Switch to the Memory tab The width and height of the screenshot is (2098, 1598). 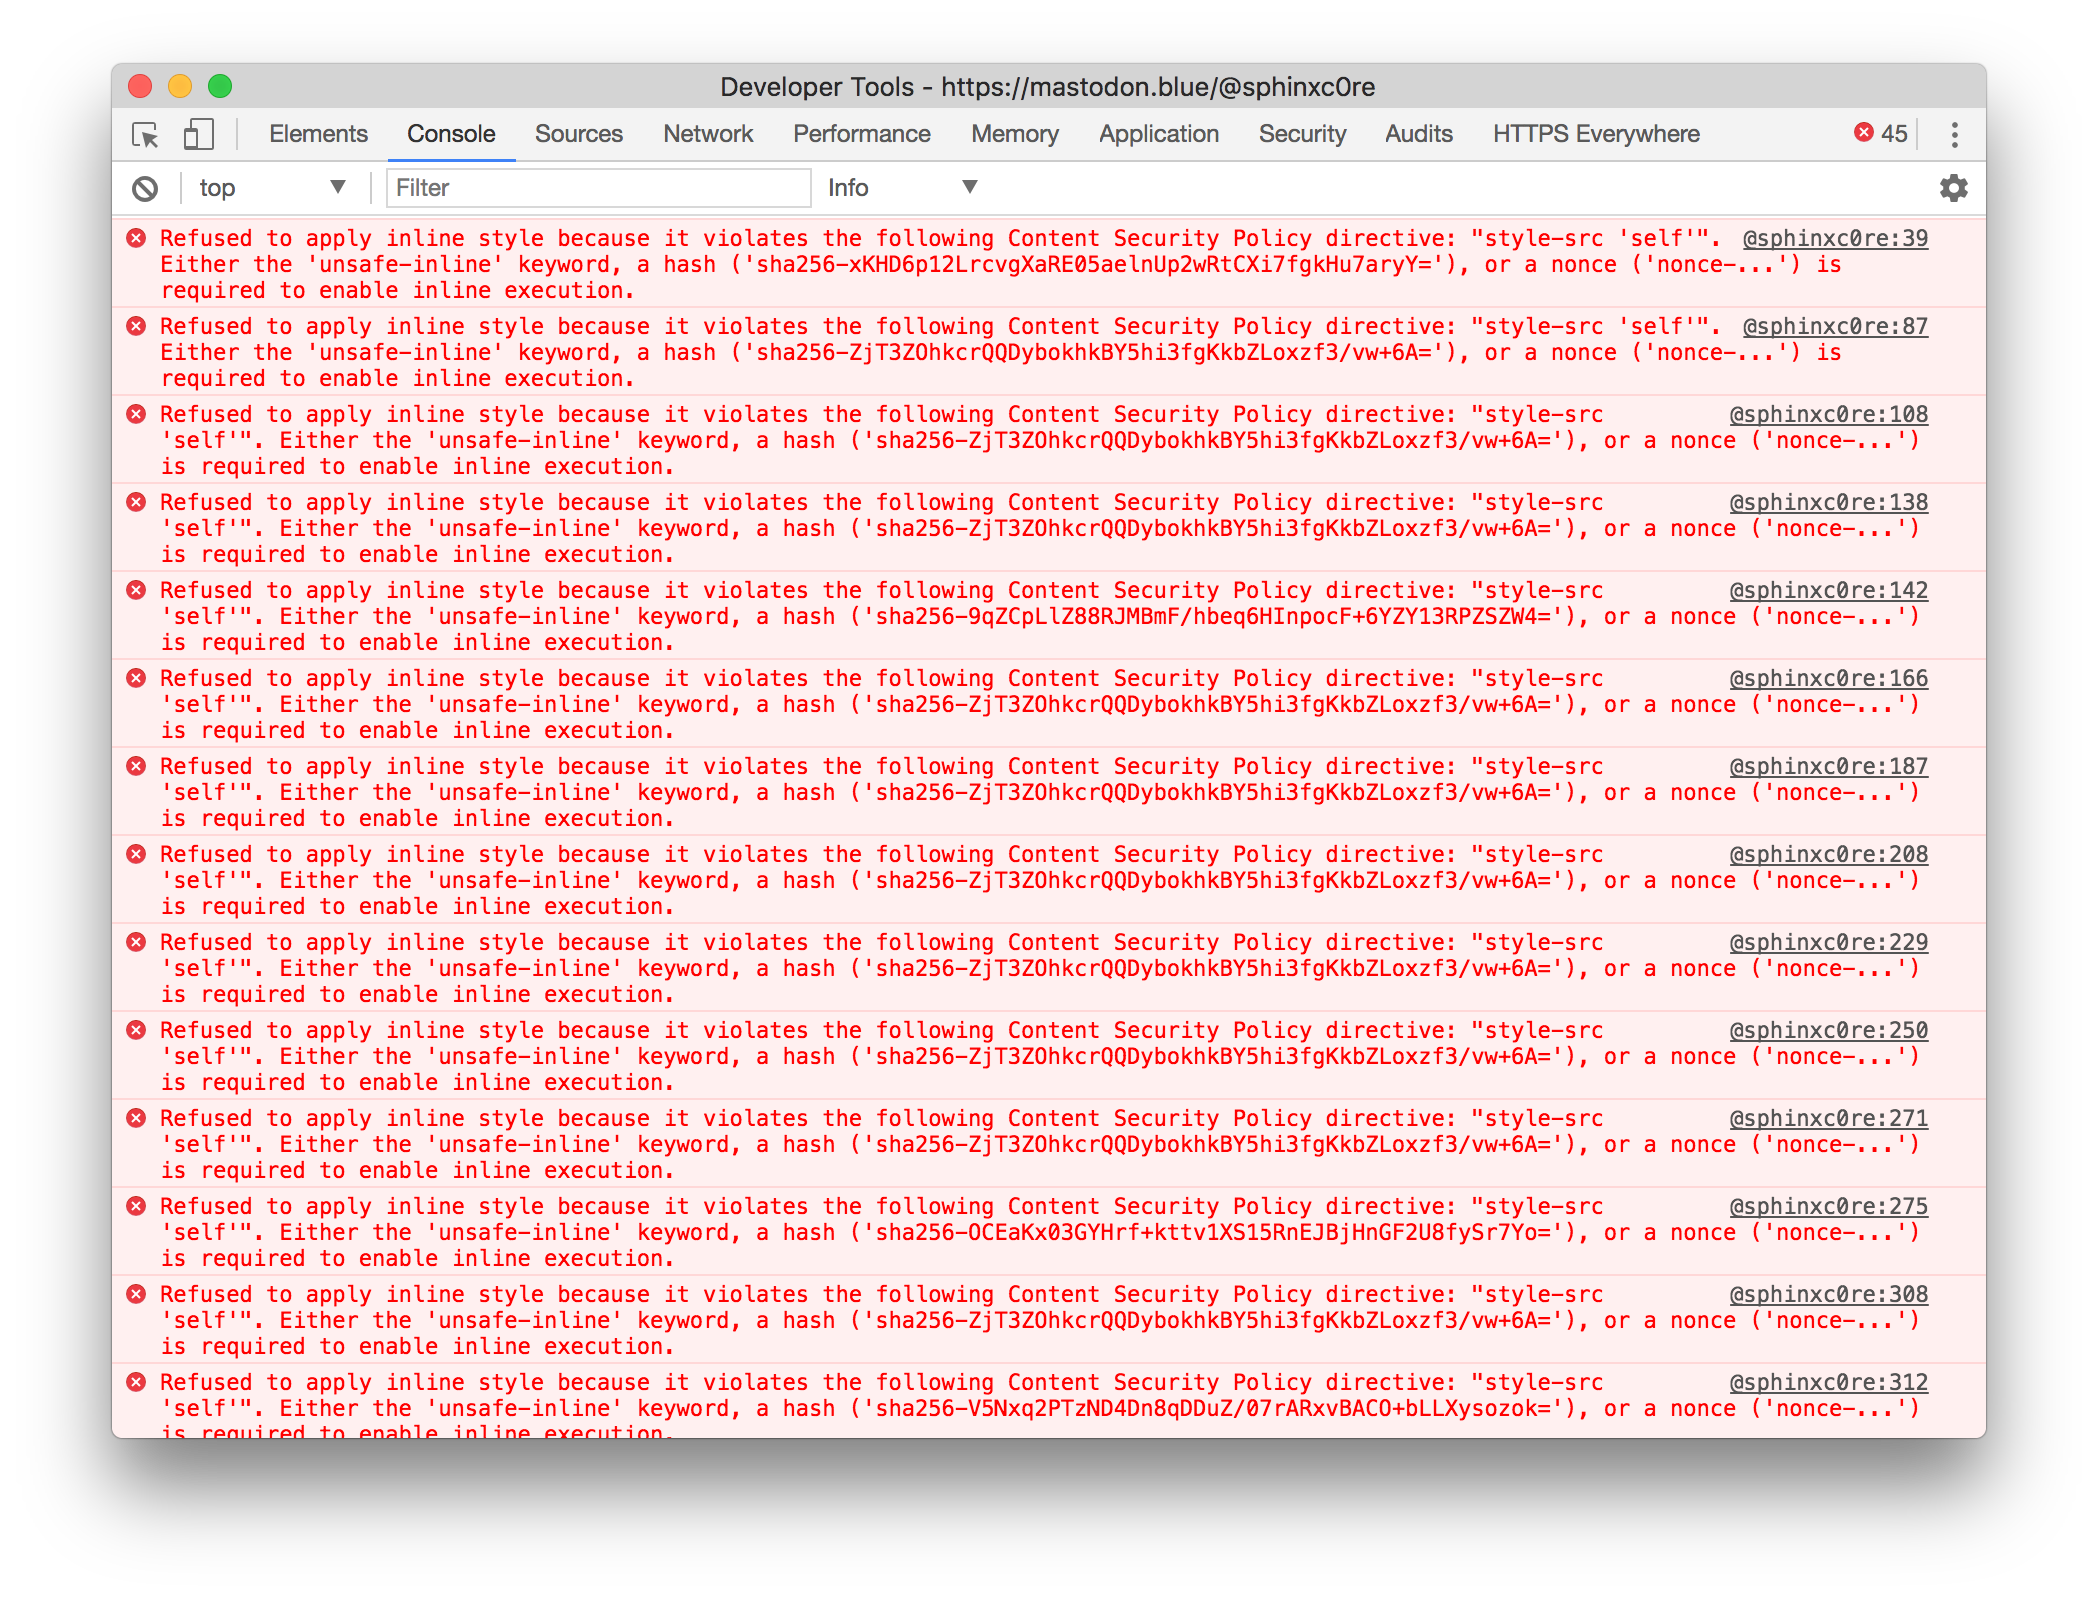click(x=1015, y=134)
